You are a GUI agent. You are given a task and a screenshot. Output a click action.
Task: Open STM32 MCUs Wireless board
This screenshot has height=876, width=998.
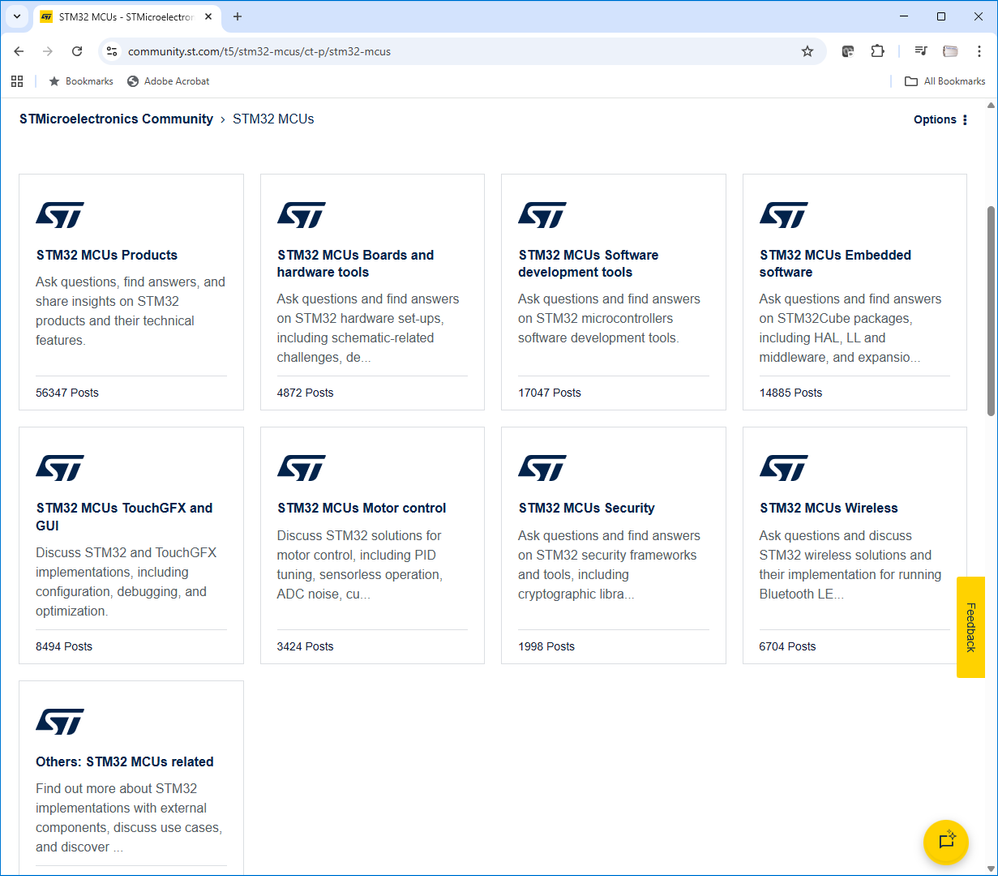[828, 508]
